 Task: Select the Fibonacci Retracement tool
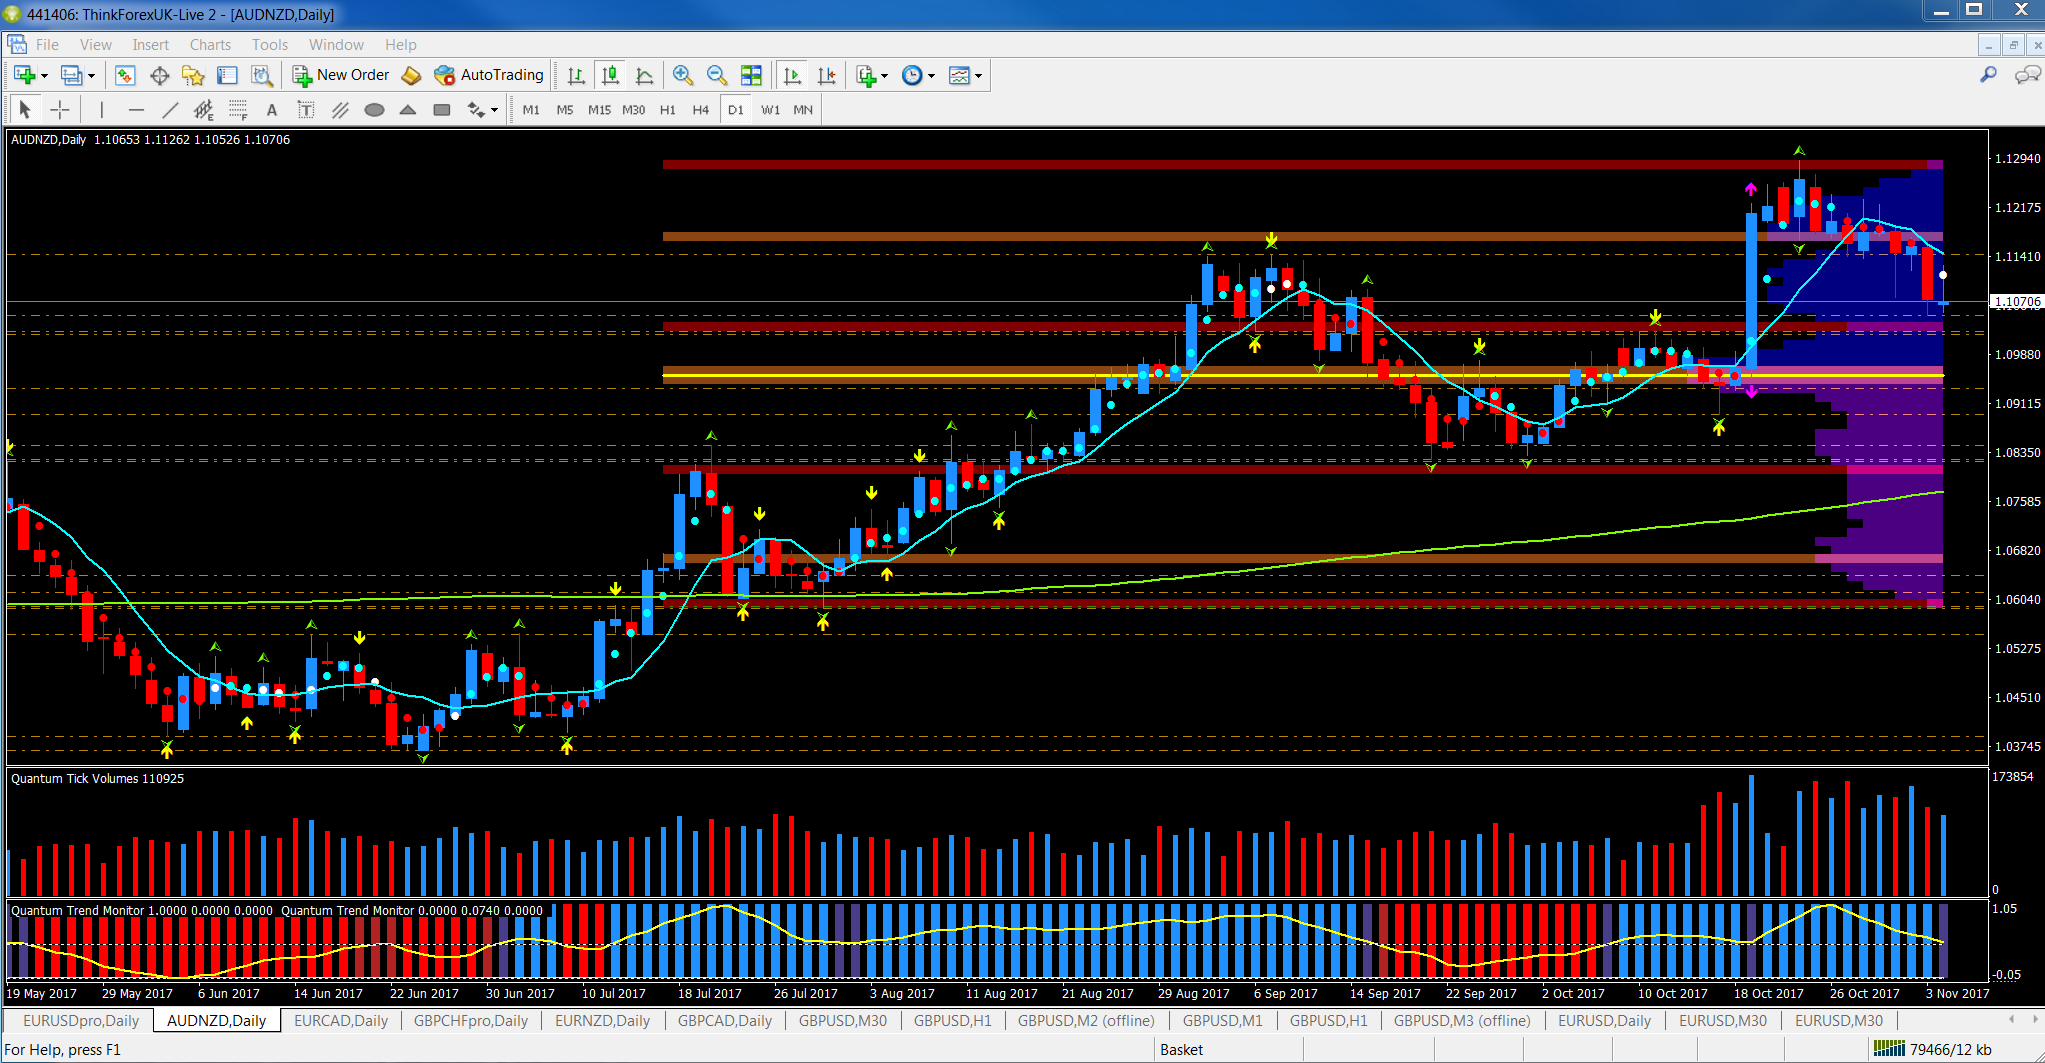(x=238, y=110)
